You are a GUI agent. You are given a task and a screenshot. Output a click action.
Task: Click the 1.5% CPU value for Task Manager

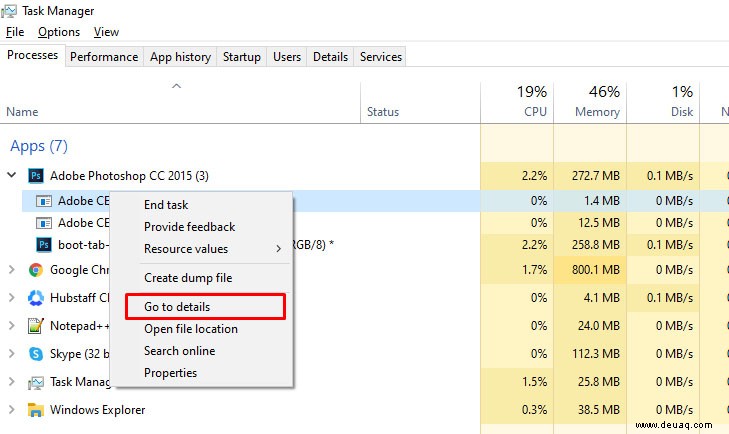pyautogui.click(x=534, y=382)
